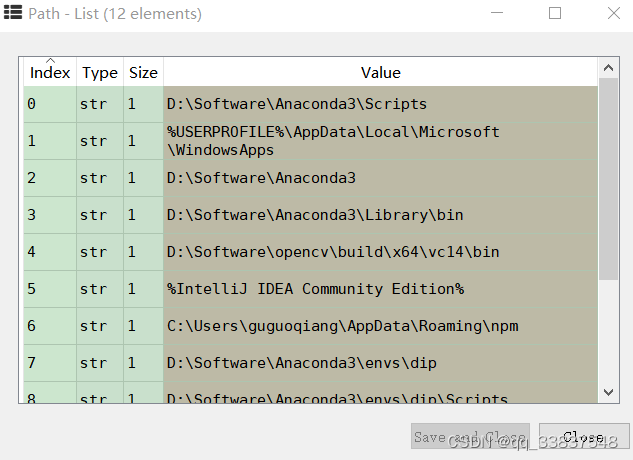Click the str type cell in row 3

100,215
